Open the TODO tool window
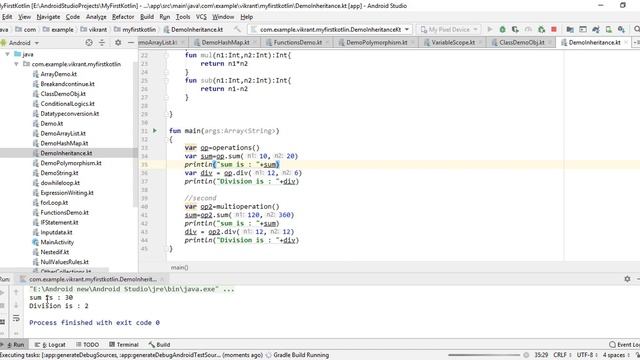640x360 pixels. coord(87,344)
